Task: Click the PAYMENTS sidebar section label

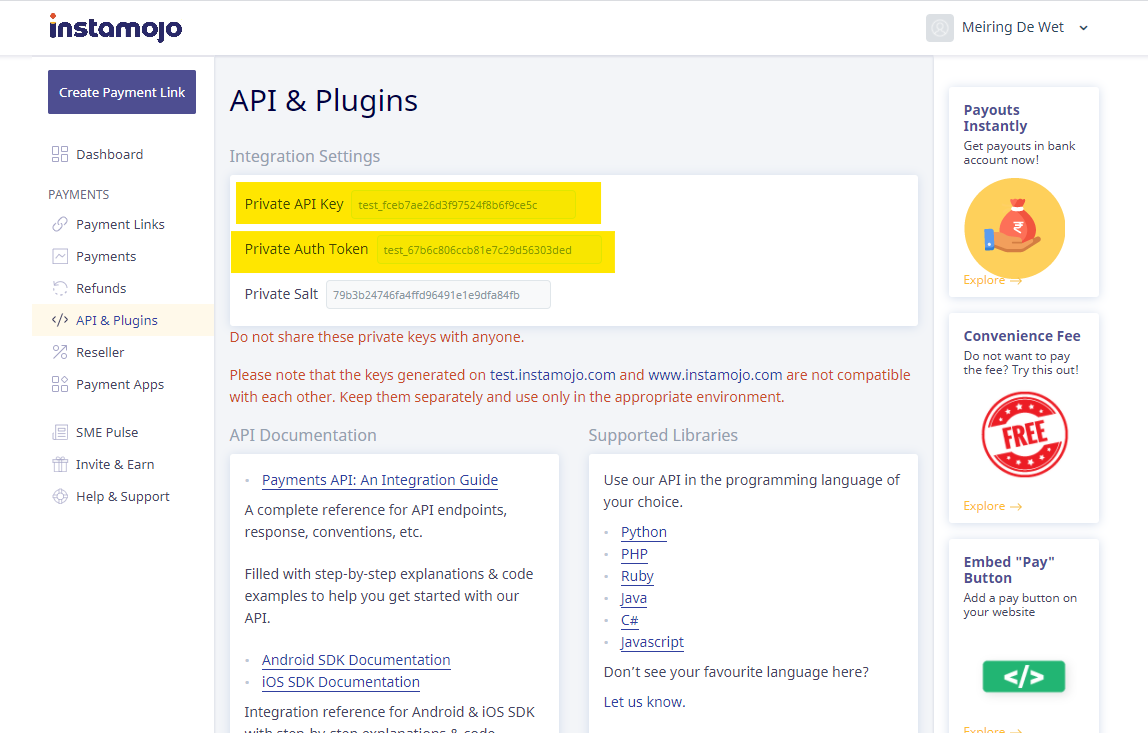Action: (78, 195)
